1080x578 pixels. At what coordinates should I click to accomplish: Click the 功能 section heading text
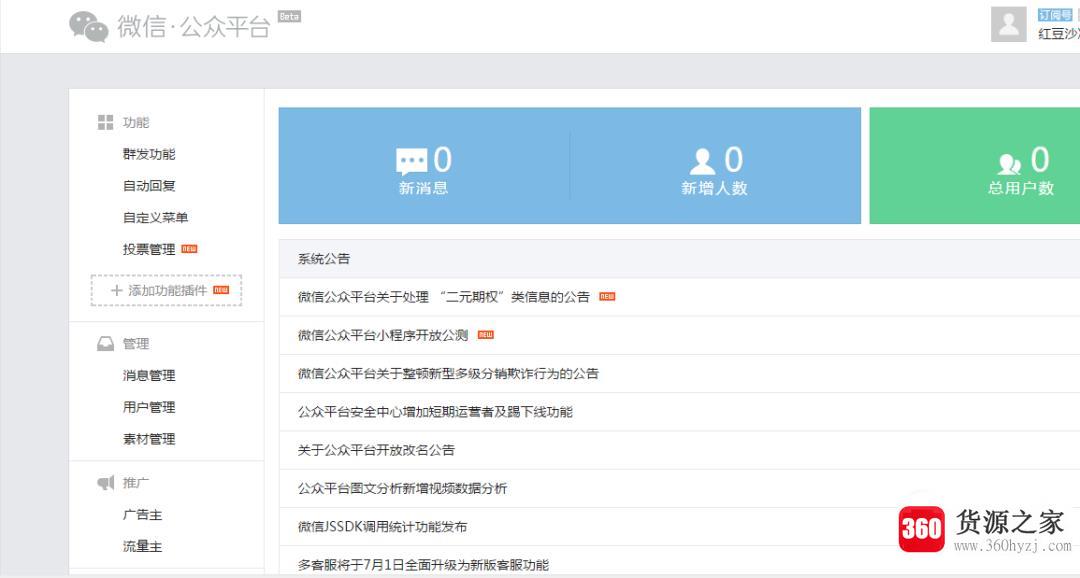[136, 123]
